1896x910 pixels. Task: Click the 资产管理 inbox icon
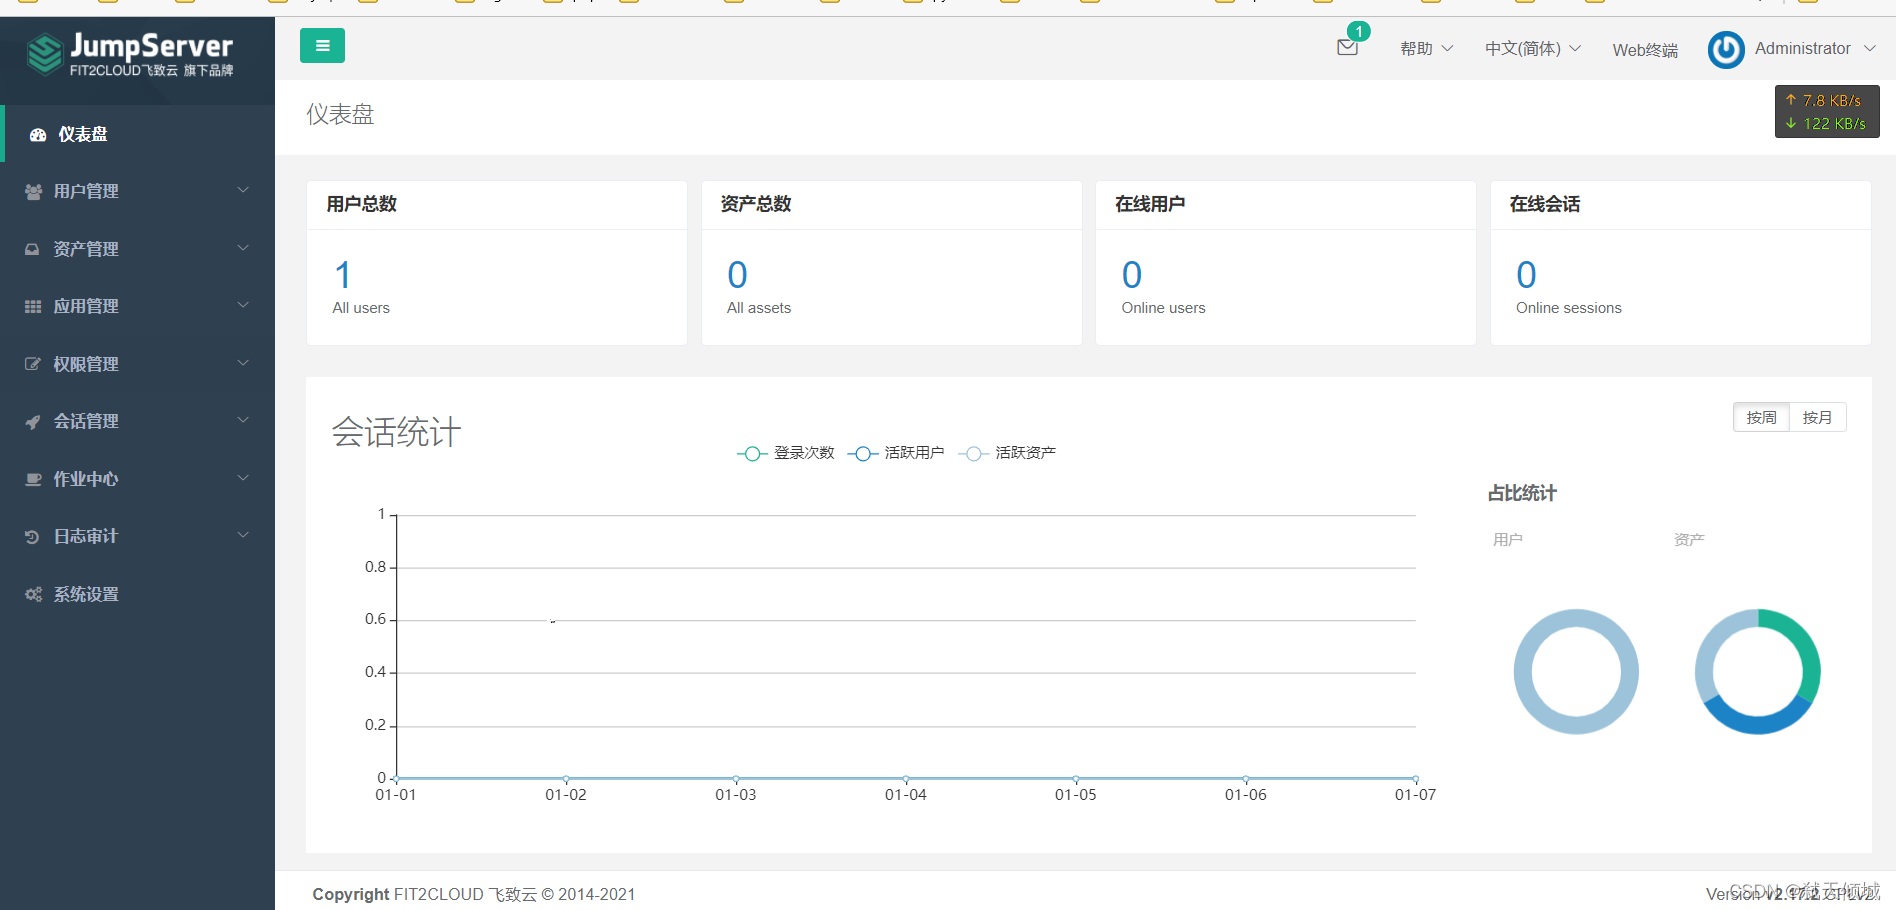point(33,250)
